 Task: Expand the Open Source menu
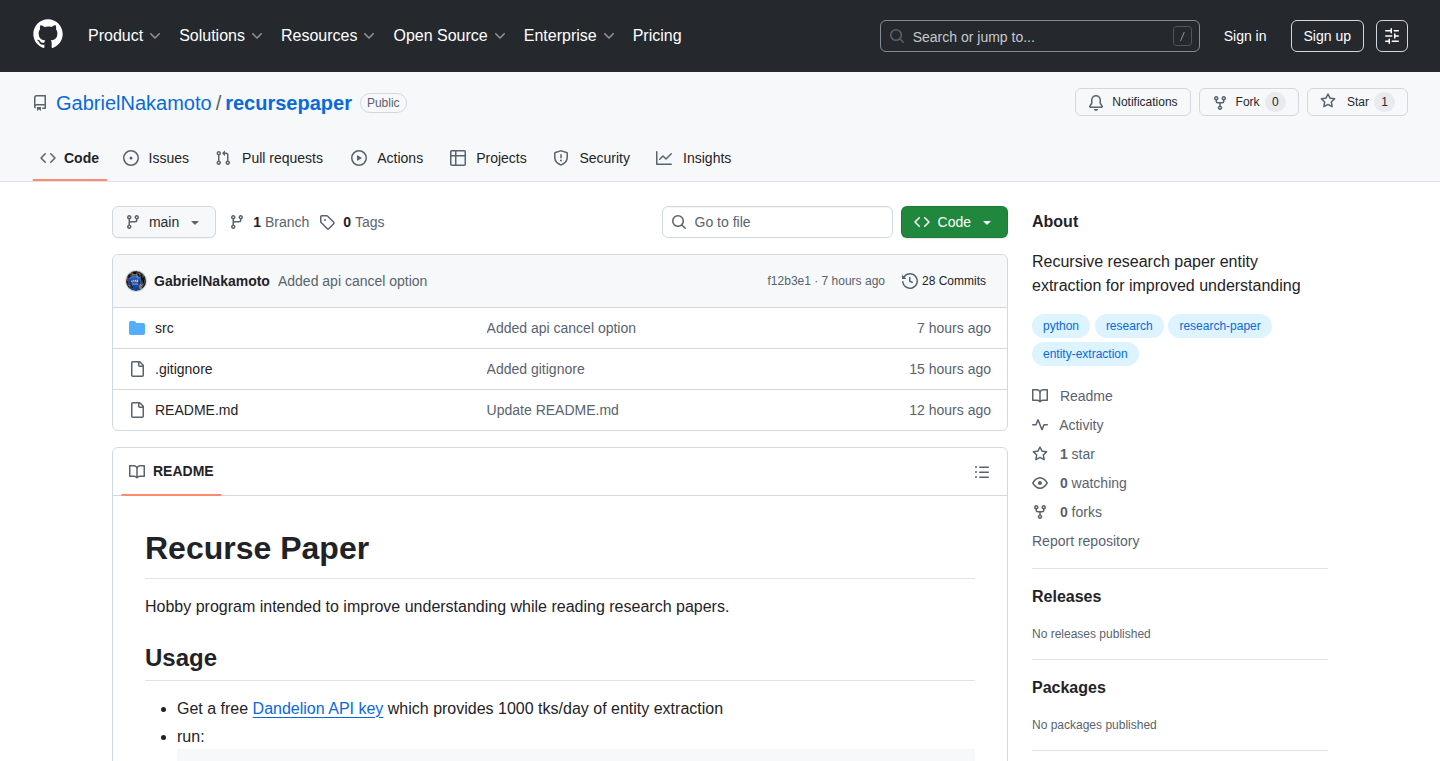tap(449, 35)
